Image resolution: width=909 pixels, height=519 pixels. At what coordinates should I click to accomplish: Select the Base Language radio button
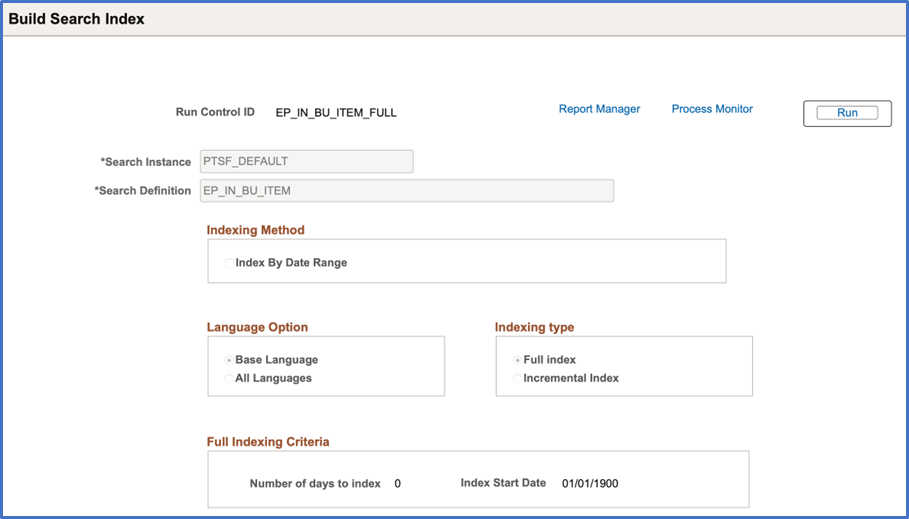click(x=230, y=360)
